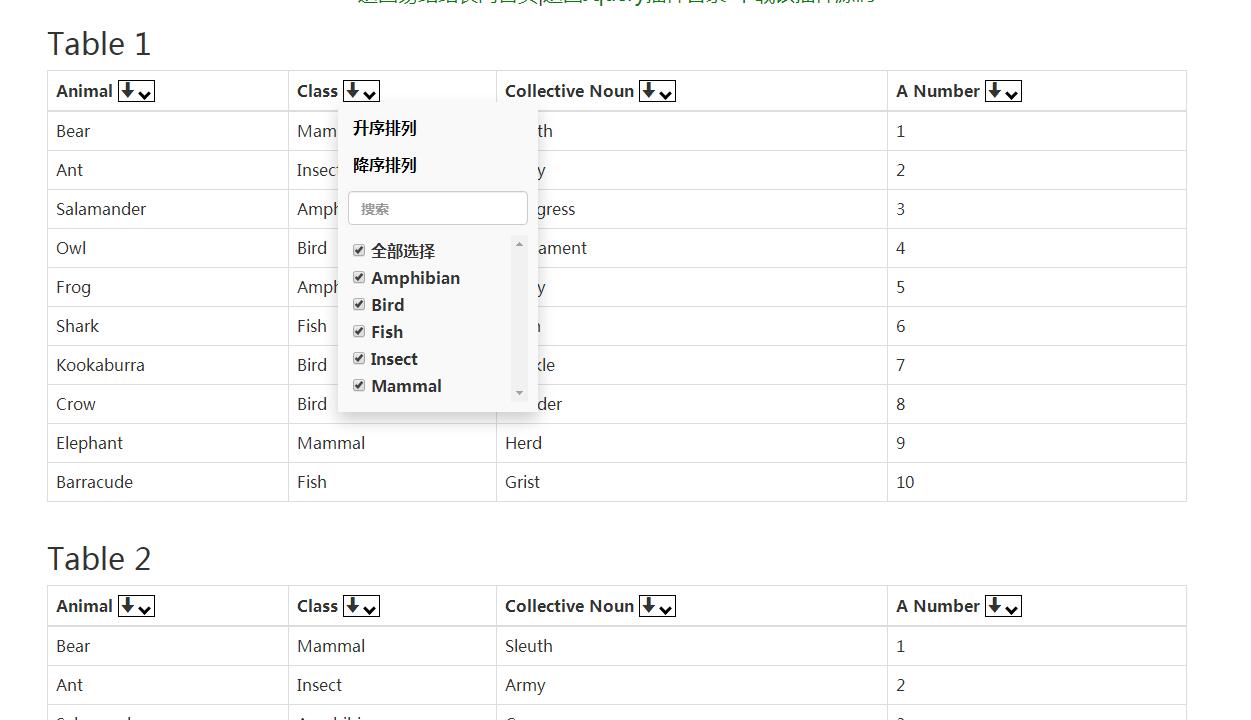Uncheck the Amphibian filter checkbox
Viewport: 1251px width, 720px height.
(x=359, y=277)
